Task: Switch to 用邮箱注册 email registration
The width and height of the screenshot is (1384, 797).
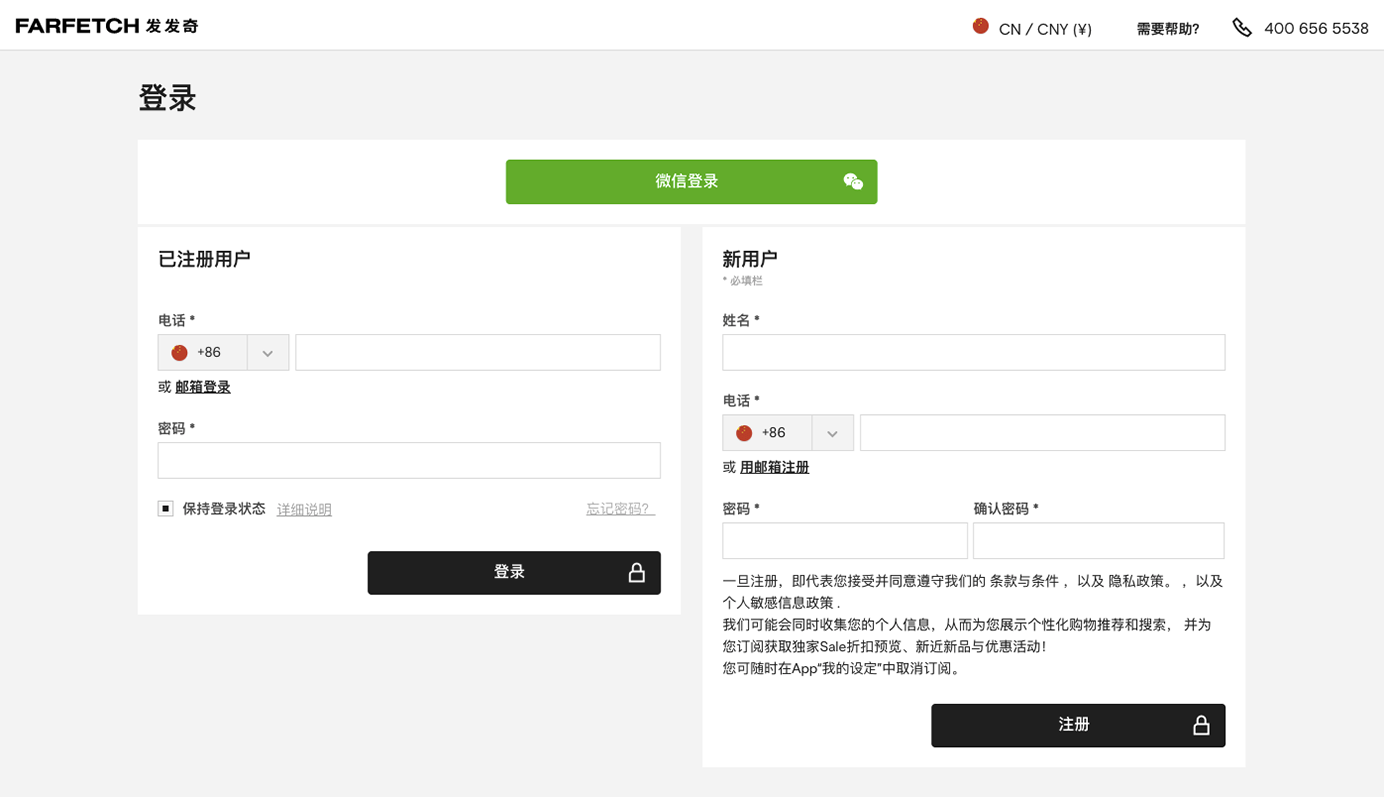Action: click(774, 467)
